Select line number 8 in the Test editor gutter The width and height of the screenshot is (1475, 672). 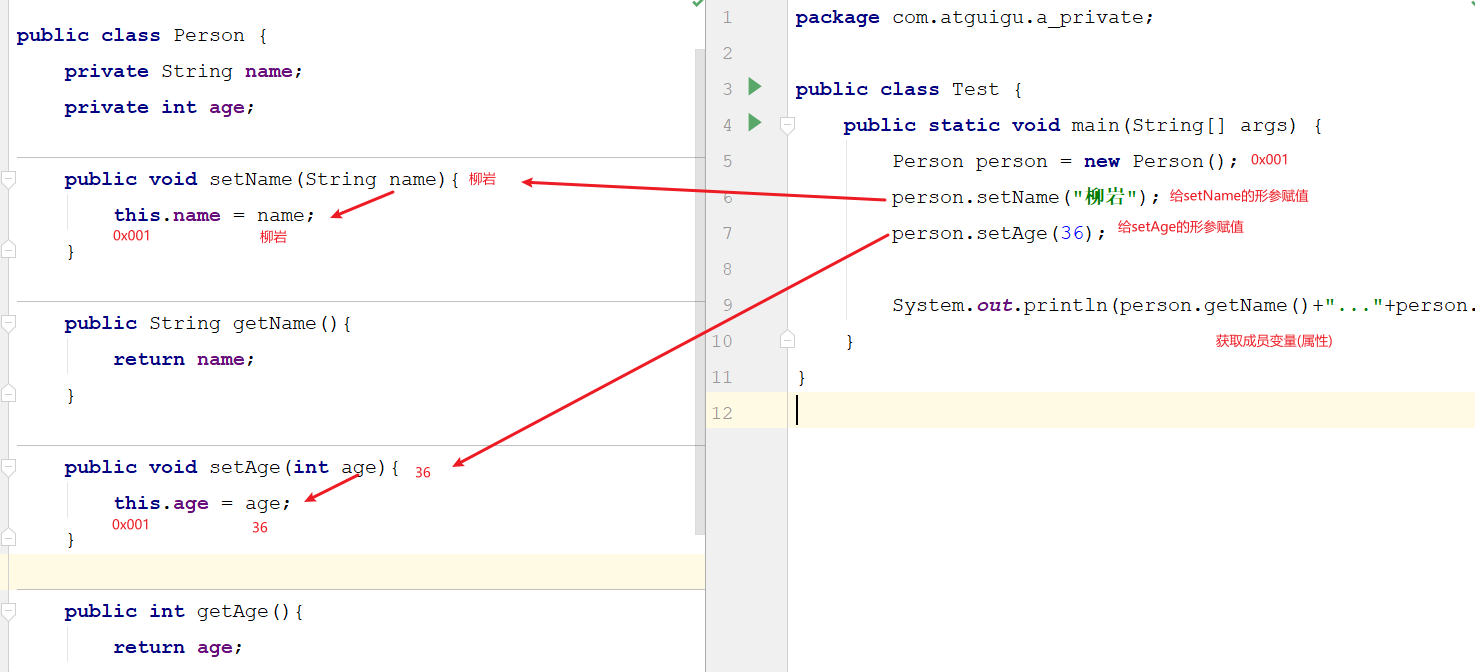726,269
